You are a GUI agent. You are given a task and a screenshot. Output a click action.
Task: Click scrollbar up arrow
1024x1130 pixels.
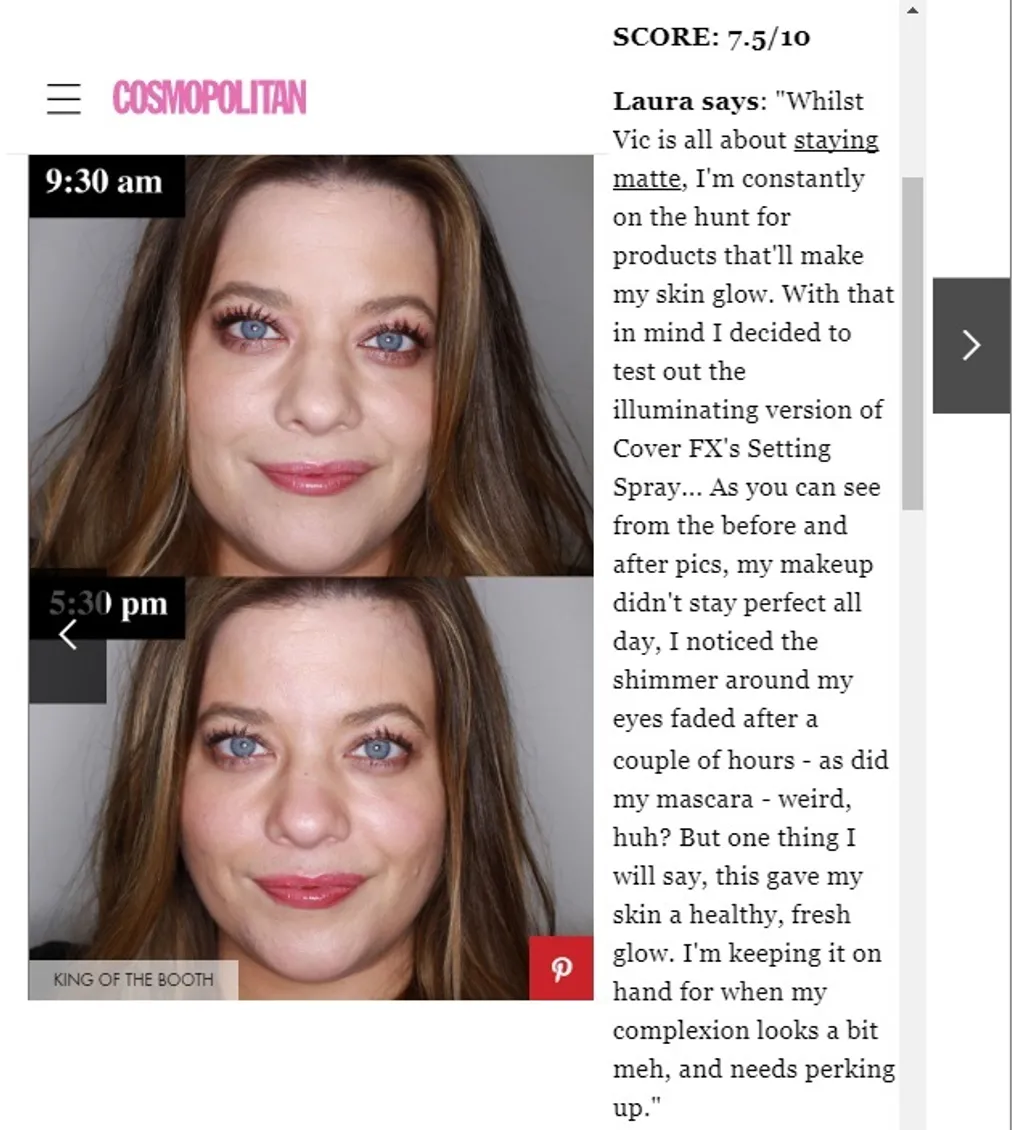point(912,10)
